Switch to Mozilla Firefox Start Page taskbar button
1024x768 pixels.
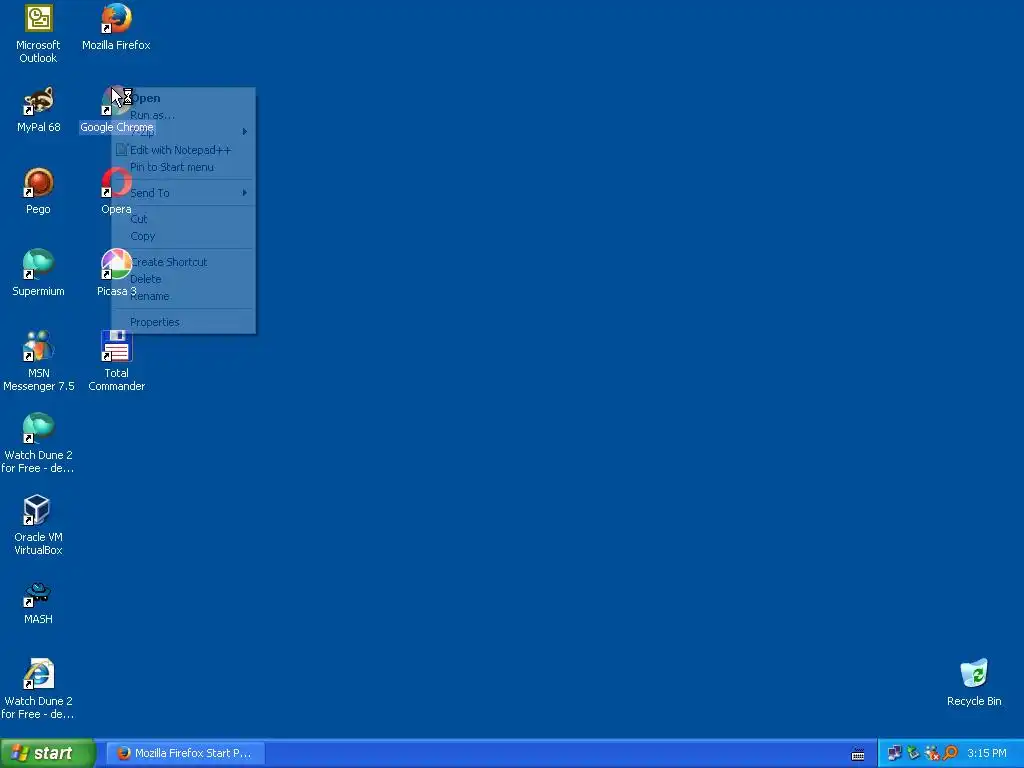pyautogui.click(x=185, y=753)
